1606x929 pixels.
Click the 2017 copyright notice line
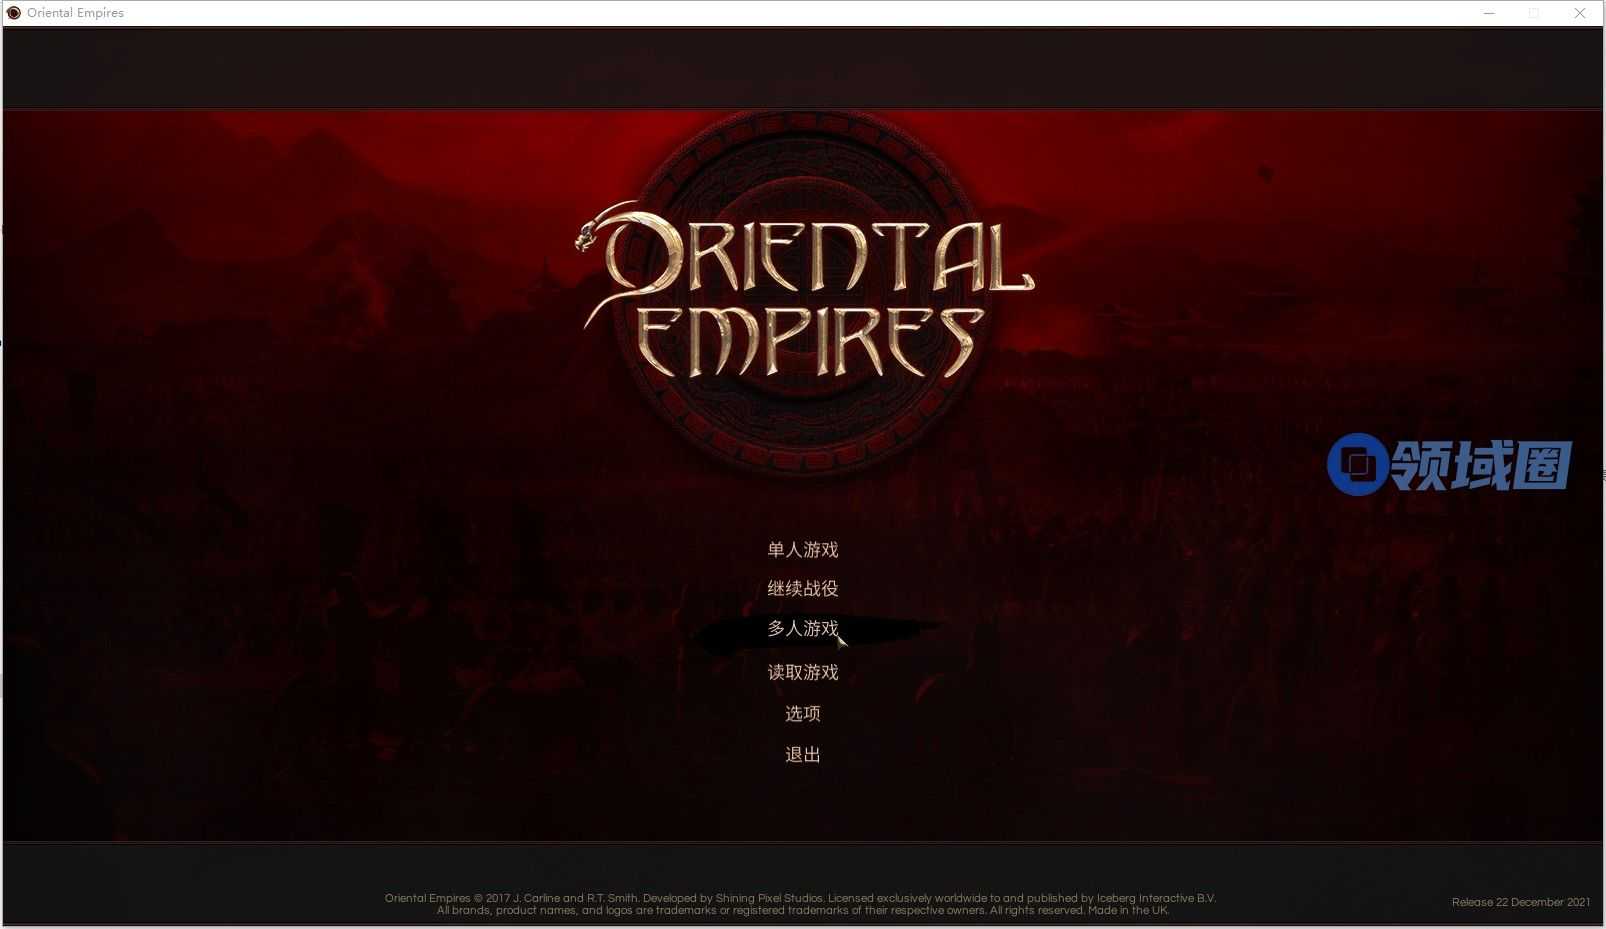click(800, 898)
